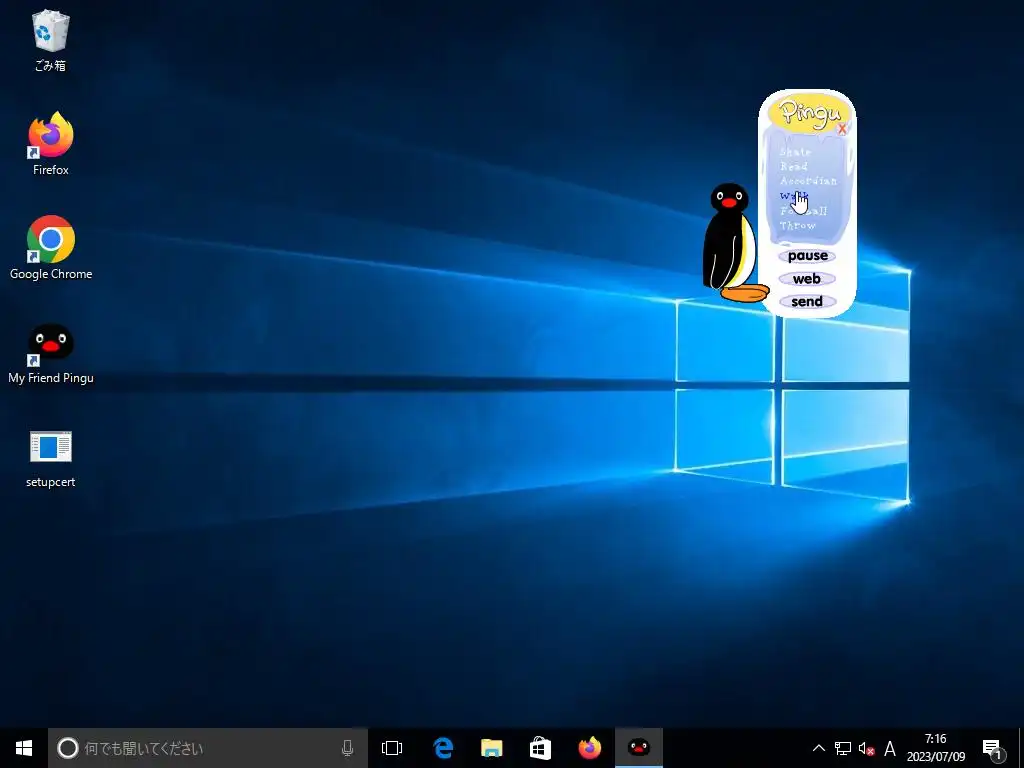
Task: Click the Cortana search box
Action: click(x=208, y=748)
